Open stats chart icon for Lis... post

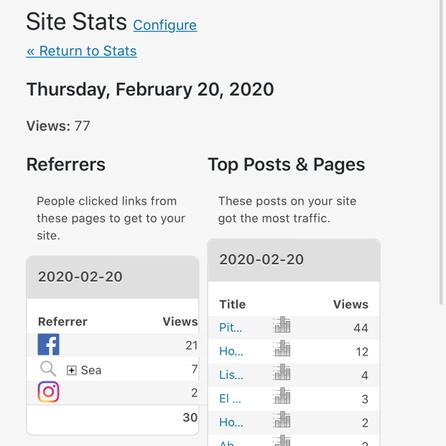coord(282,372)
